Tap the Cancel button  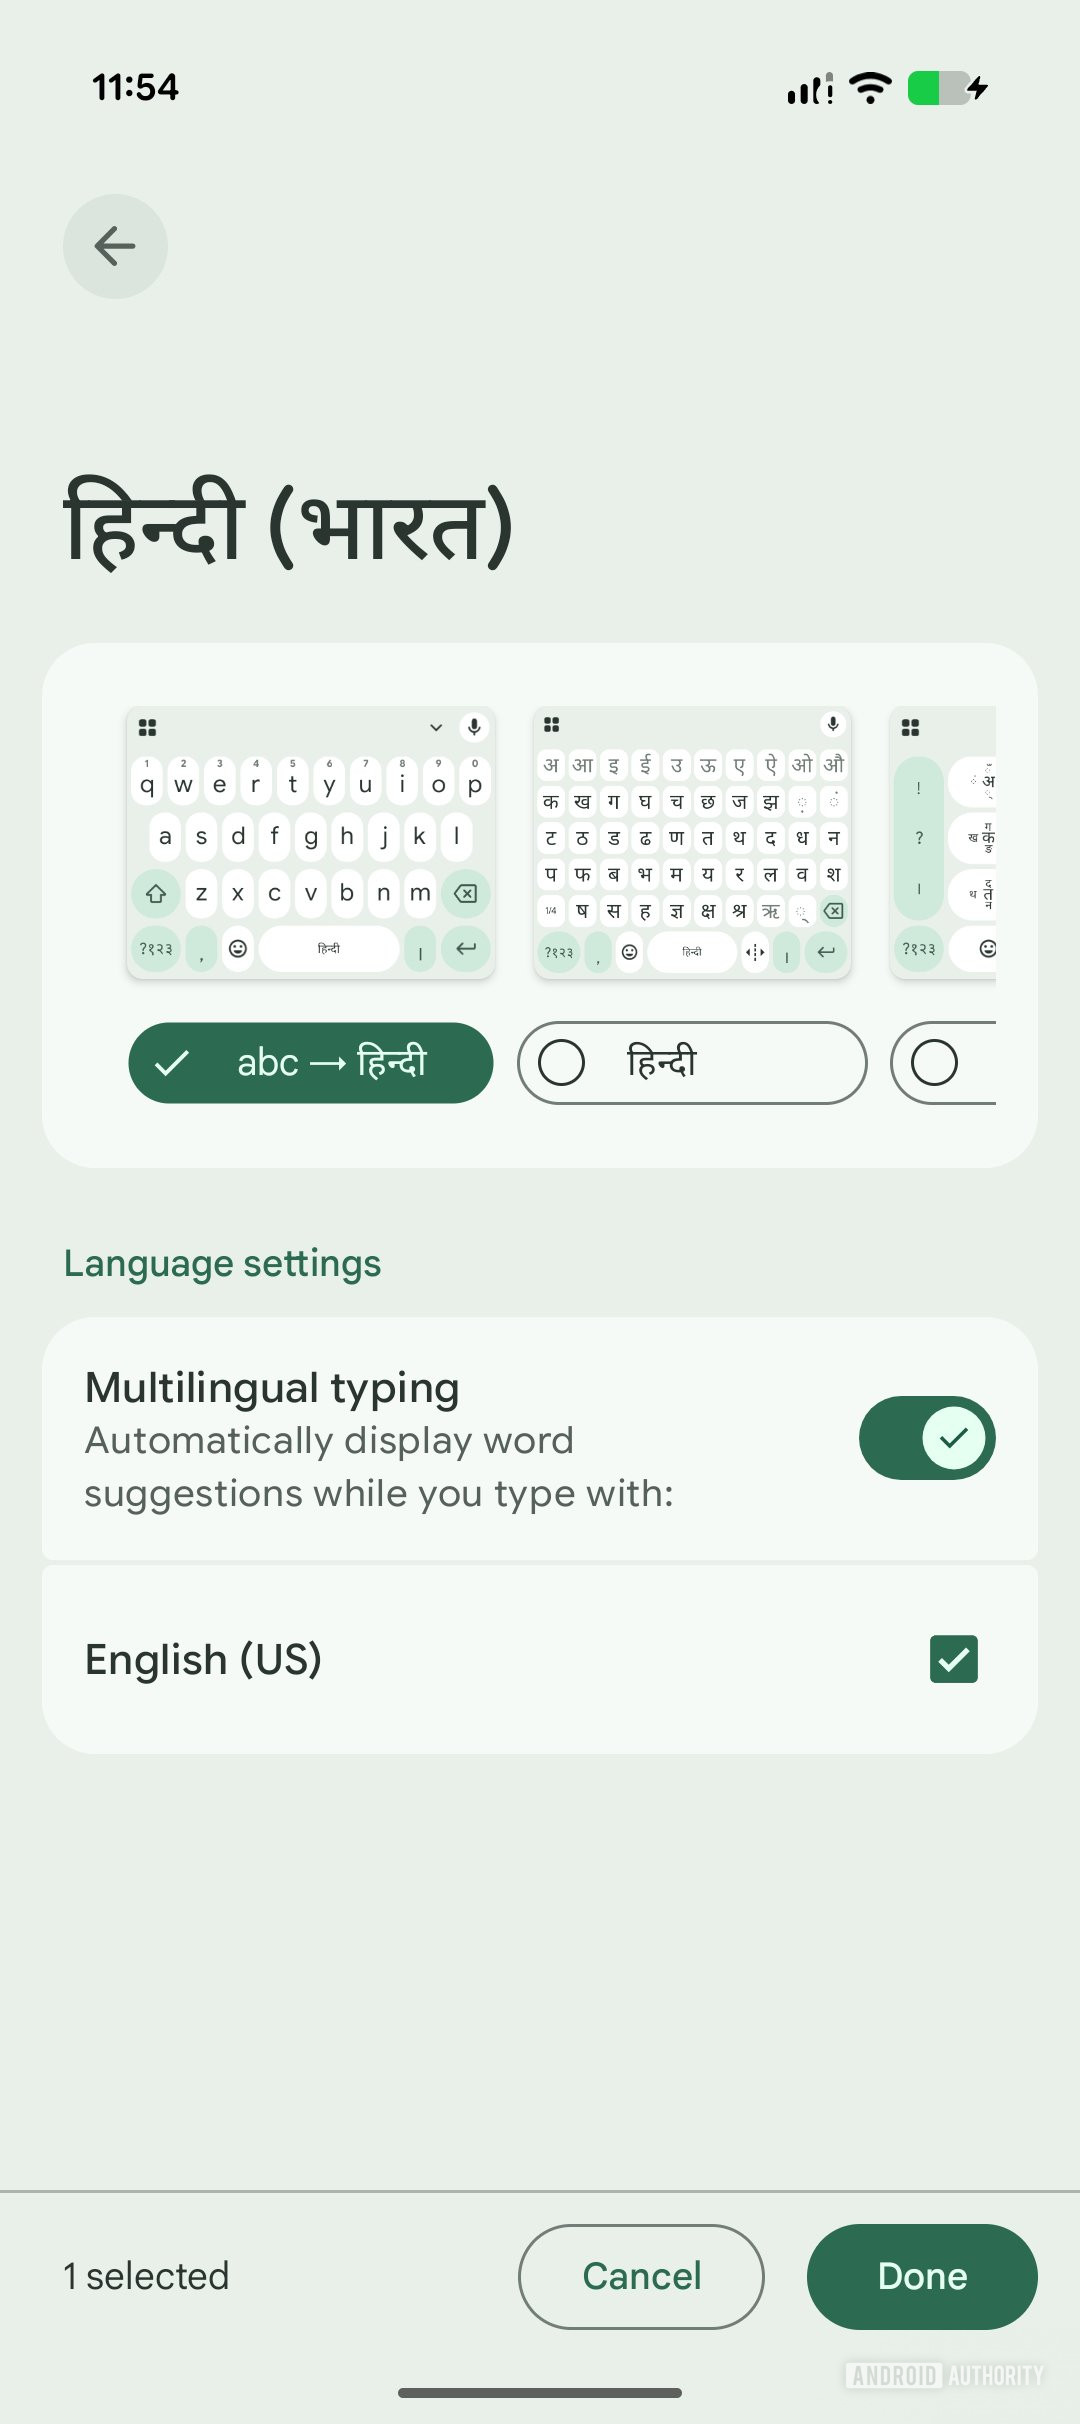[x=641, y=2276]
